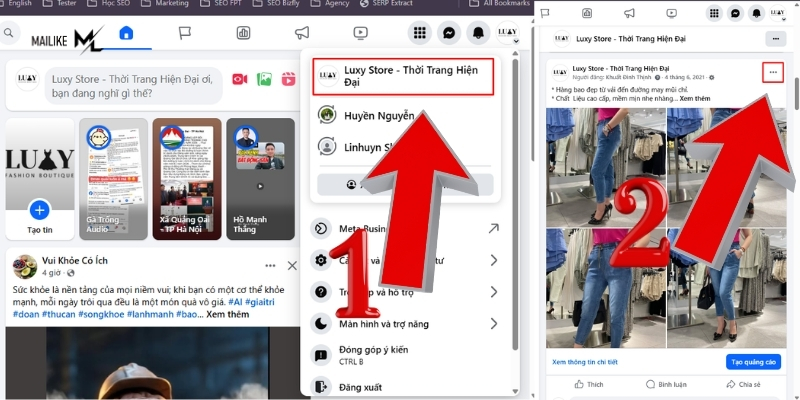Open the ads megaphone tab in main window
Image resolution: width=800 pixels, height=400 pixels.
(x=302, y=34)
